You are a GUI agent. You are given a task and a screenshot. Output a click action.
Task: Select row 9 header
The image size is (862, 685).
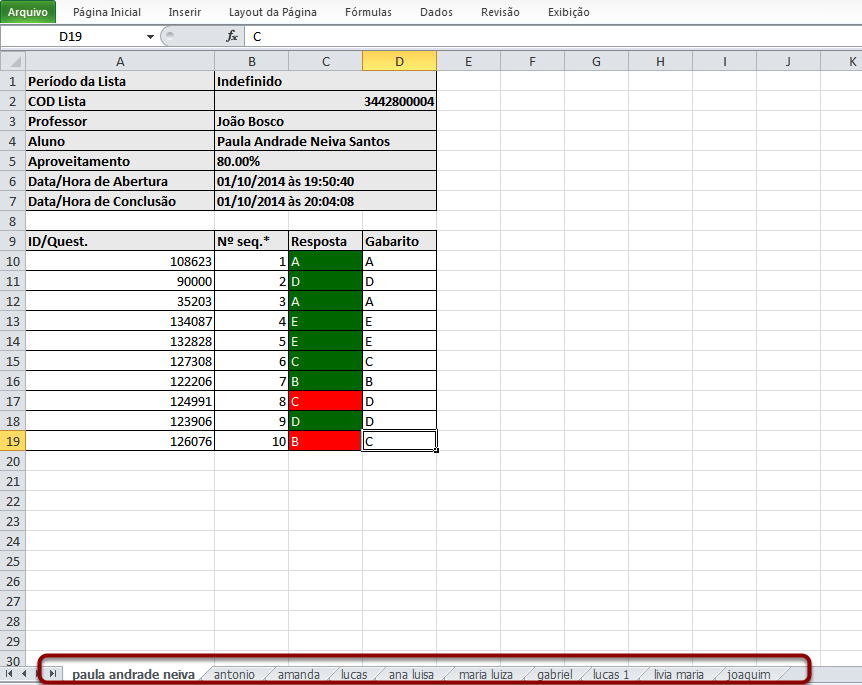tap(12, 241)
